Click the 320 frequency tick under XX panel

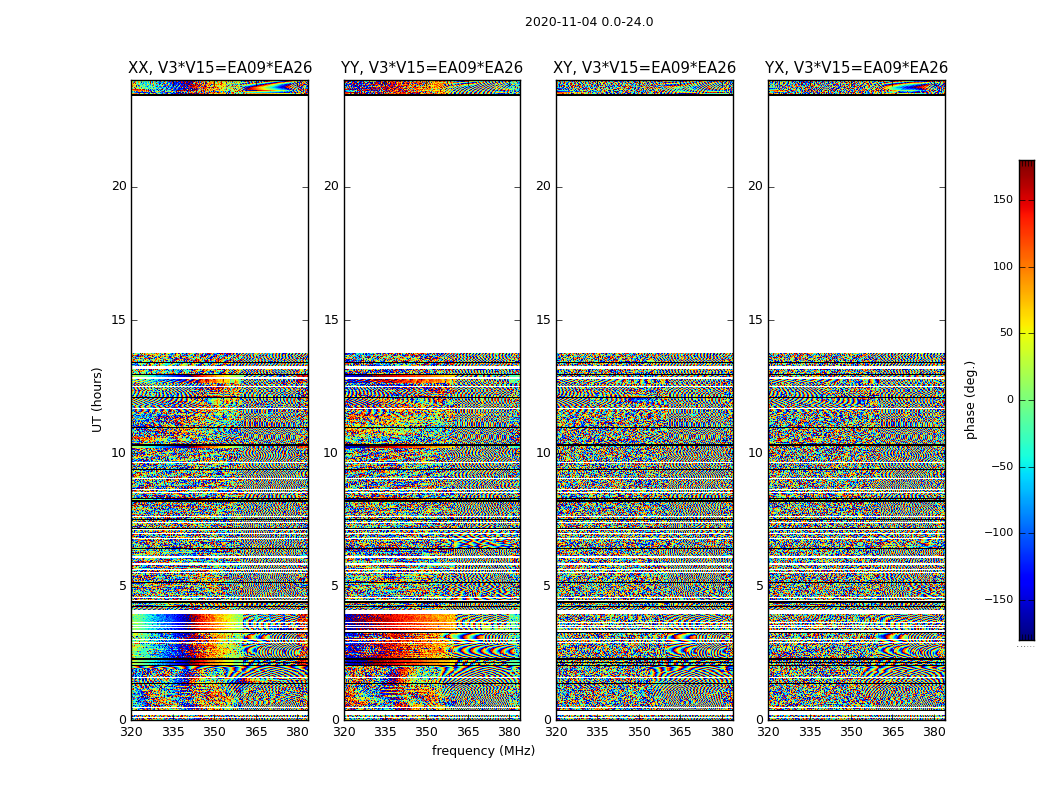click(131, 732)
